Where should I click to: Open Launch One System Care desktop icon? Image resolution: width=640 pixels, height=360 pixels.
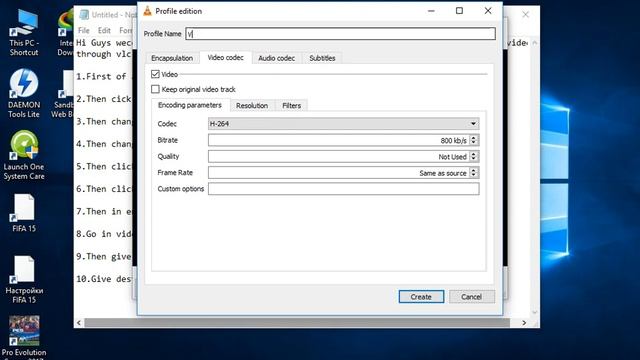pos(24,155)
